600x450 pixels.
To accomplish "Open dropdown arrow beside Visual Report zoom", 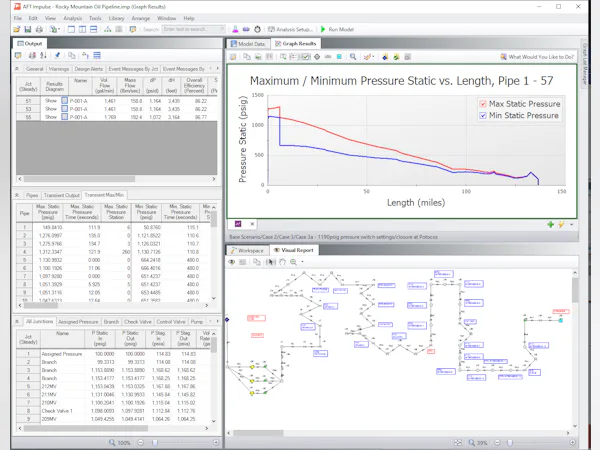I will 302,262.
